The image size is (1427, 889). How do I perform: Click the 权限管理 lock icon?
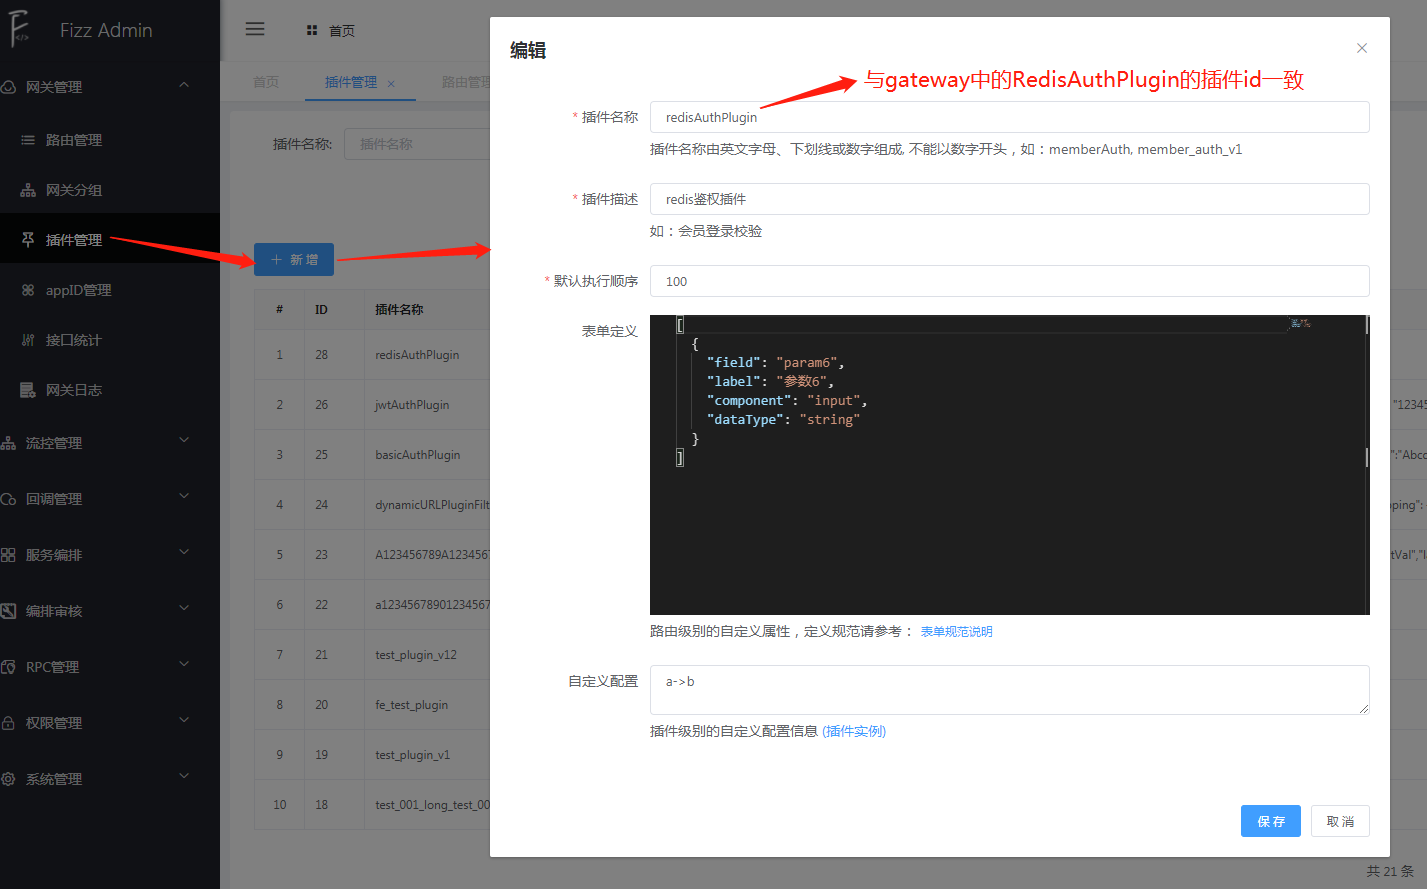click(x=13, y=722)
